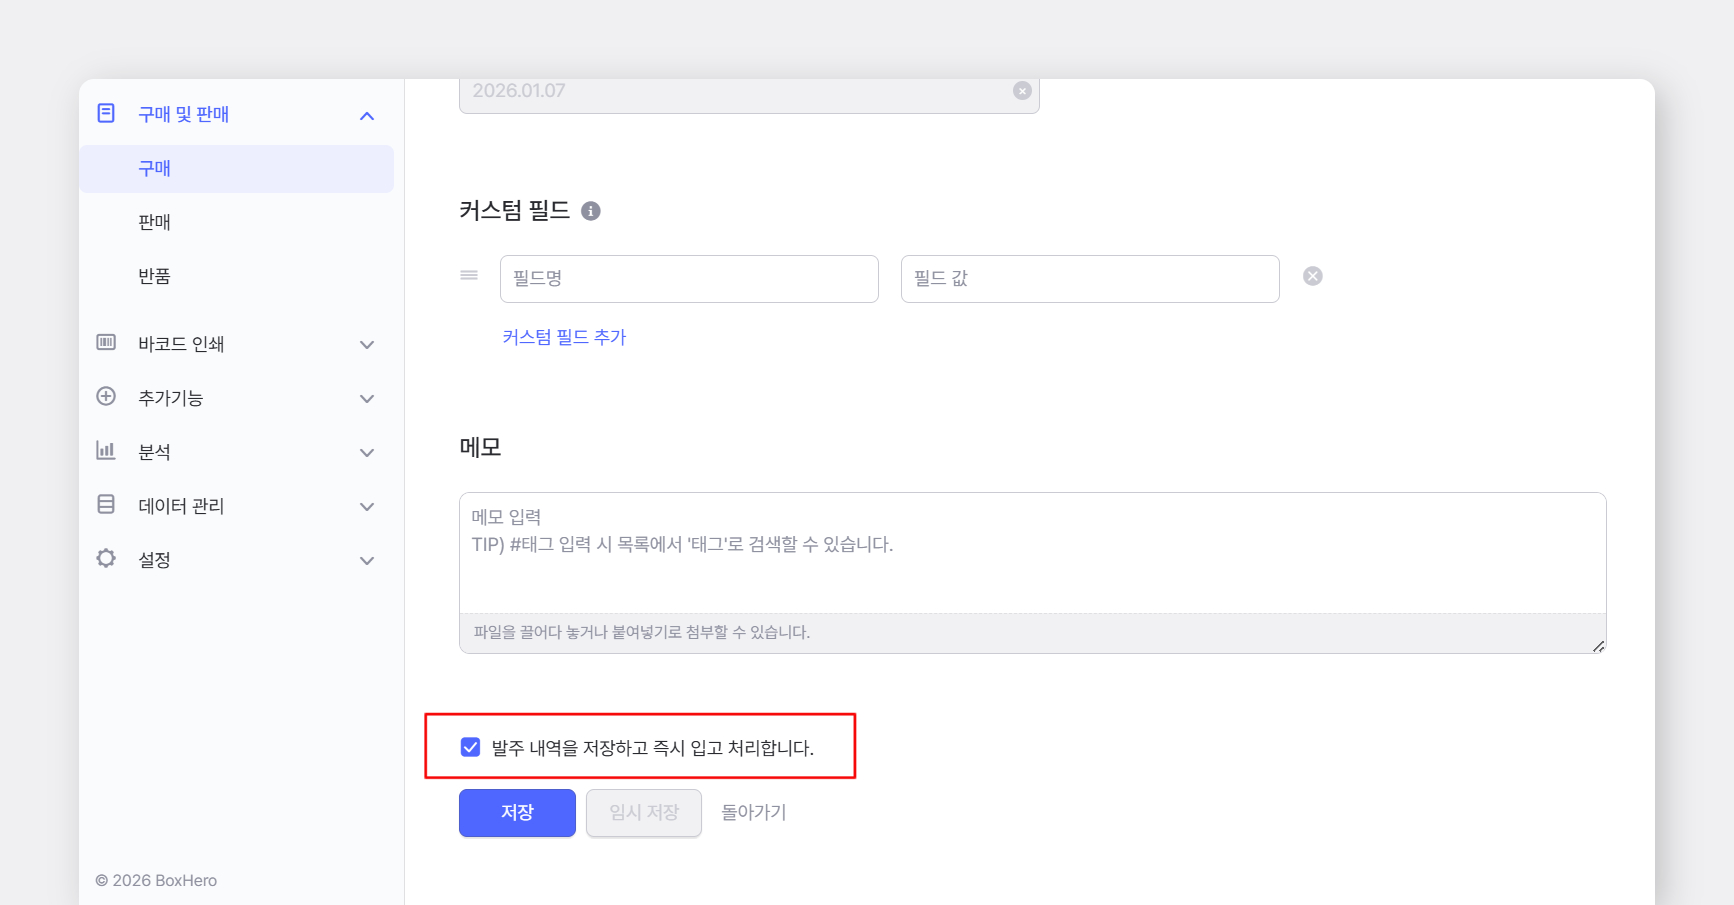Clear the 2026.01.07 date field

point(1022,91)
